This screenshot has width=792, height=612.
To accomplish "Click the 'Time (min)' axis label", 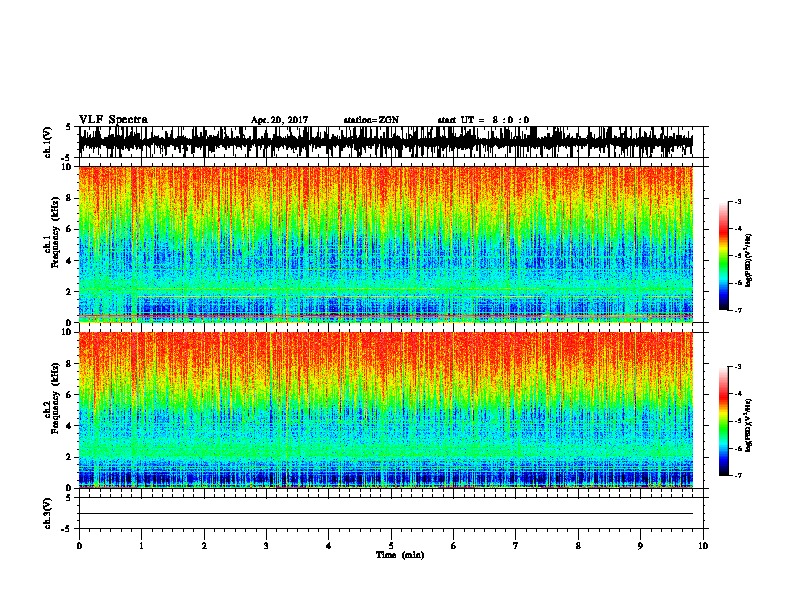I will pos(400,555).
